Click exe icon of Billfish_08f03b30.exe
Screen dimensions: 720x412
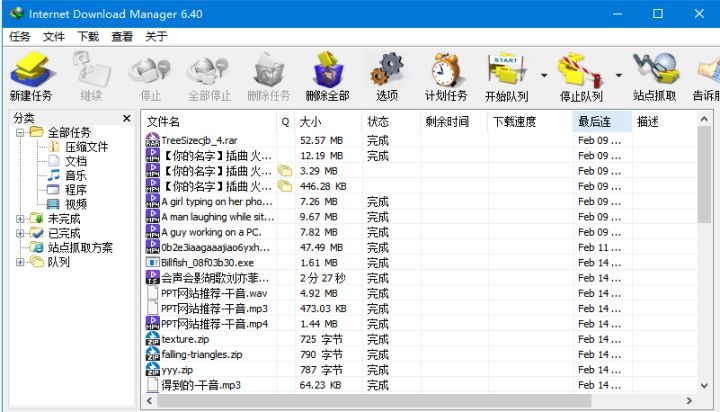(152, 263)
